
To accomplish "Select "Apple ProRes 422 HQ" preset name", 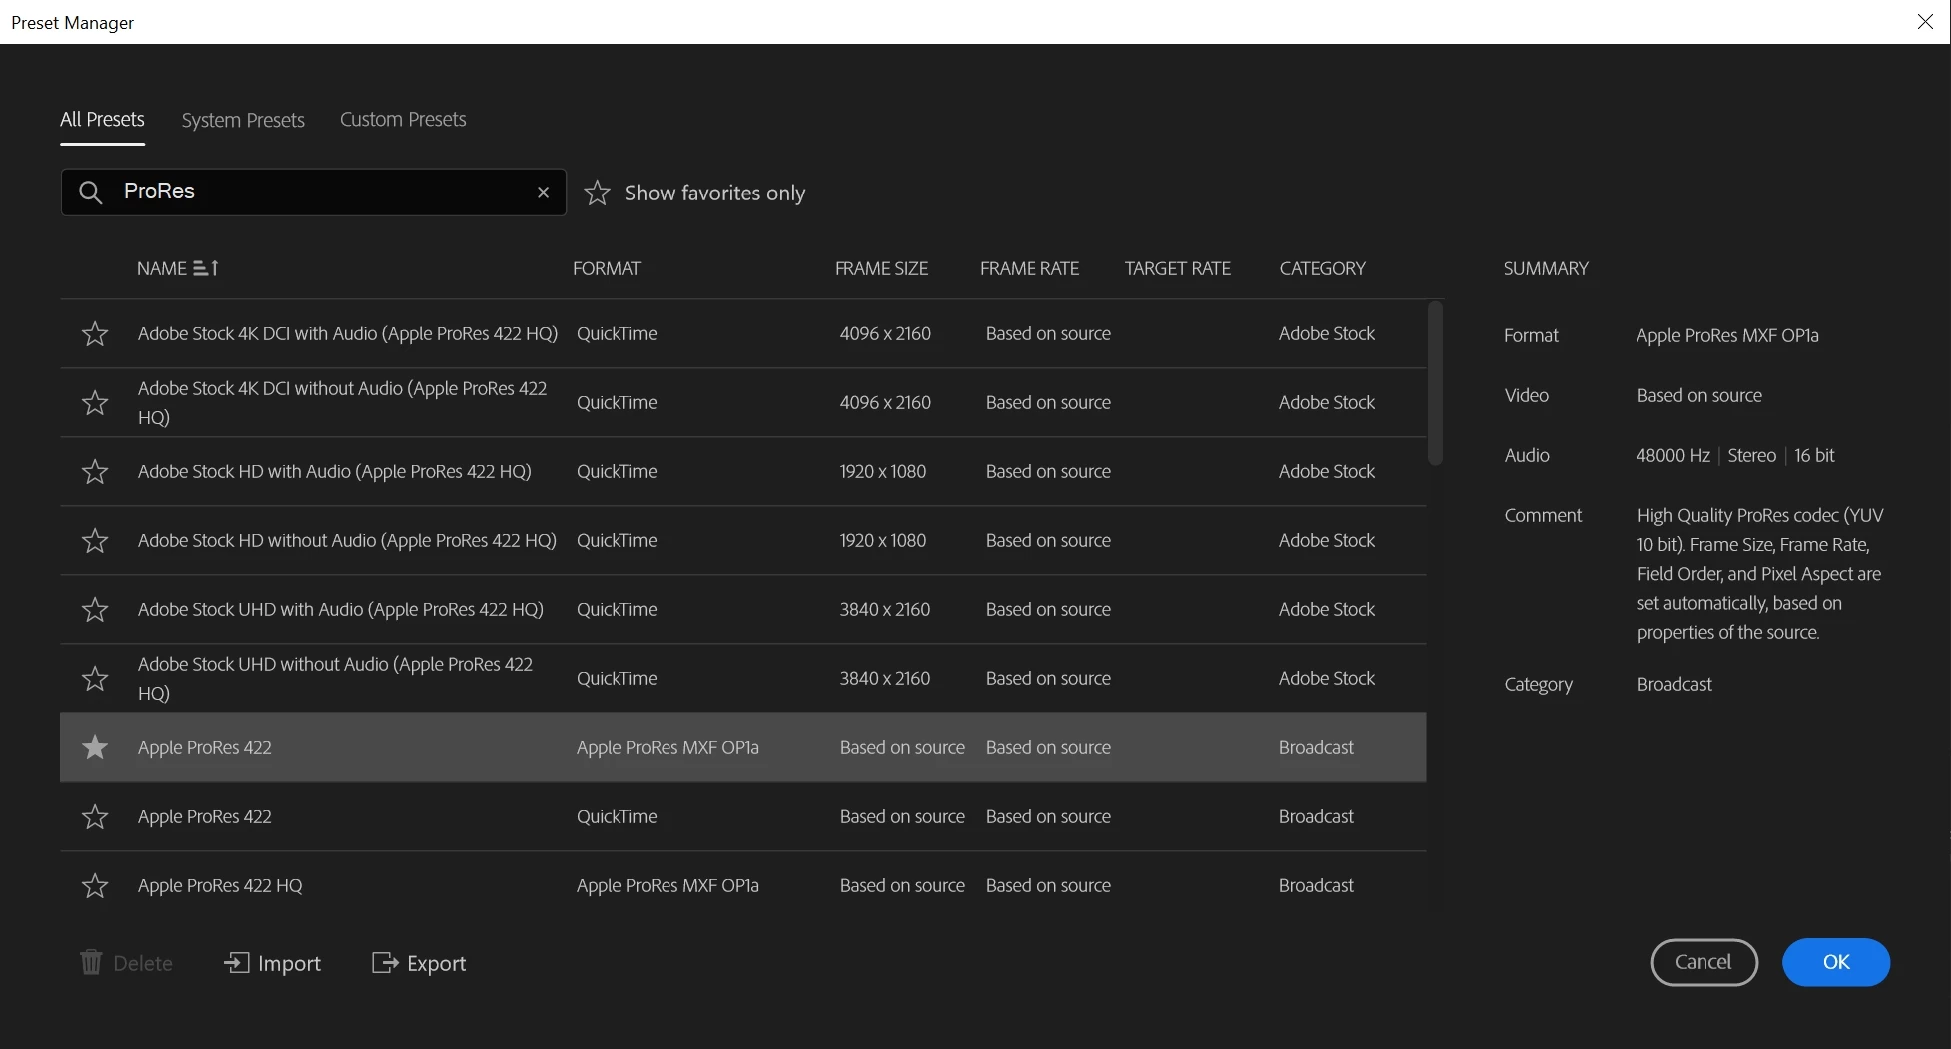I will (x=220, y=885).
